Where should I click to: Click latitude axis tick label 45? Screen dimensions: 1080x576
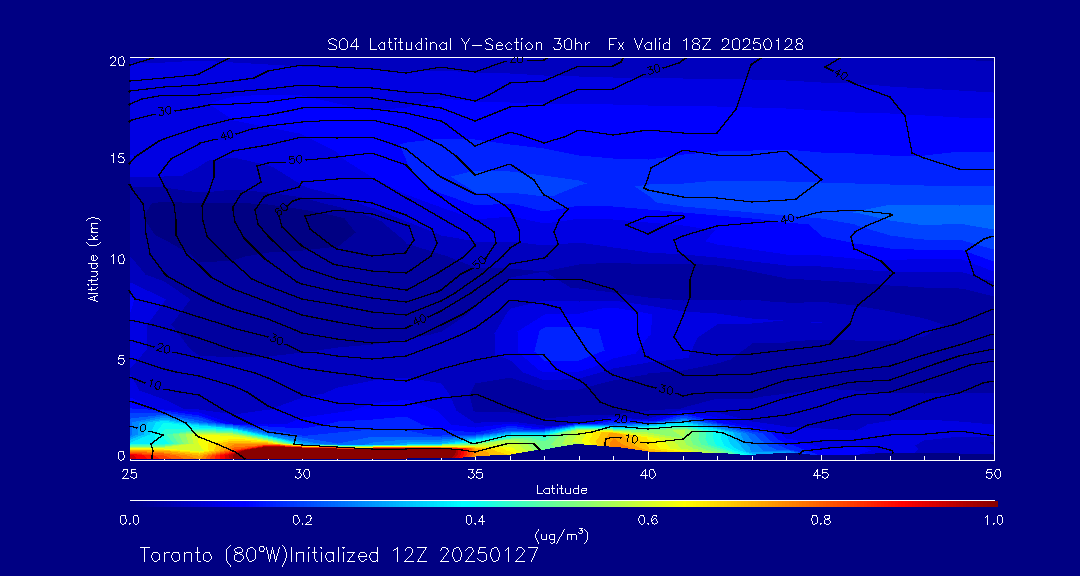(x=821, y=474)
